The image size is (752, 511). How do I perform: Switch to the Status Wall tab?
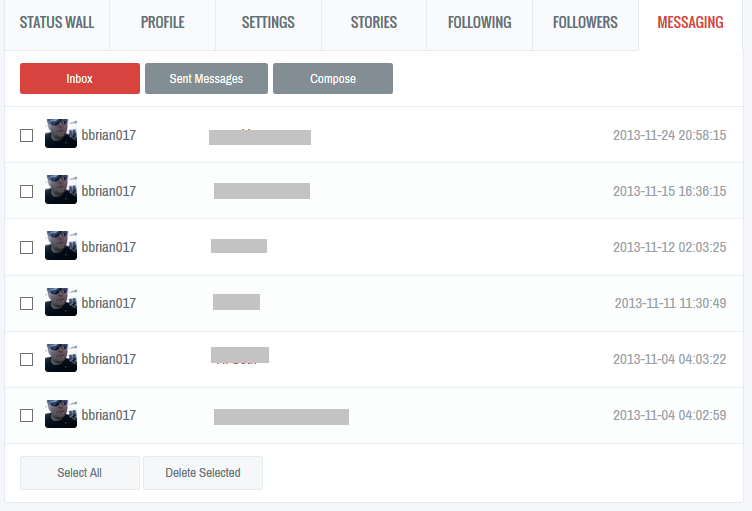coord(57,23)
